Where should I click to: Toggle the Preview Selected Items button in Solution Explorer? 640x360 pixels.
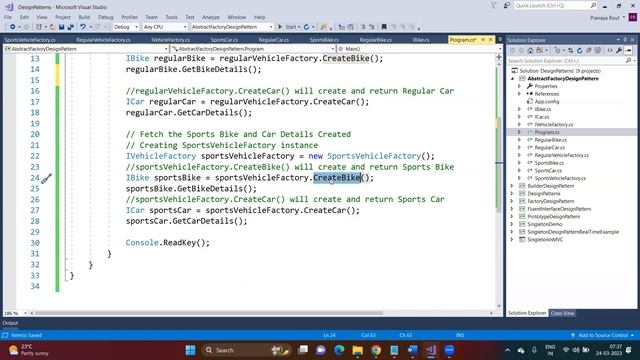[629, 51]
